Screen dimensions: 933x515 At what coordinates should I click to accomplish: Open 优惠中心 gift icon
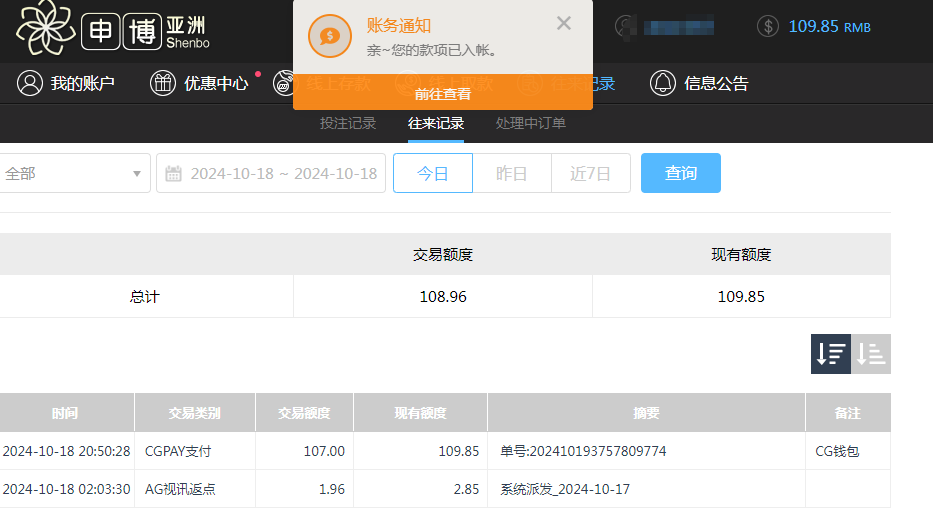point(163,84)
